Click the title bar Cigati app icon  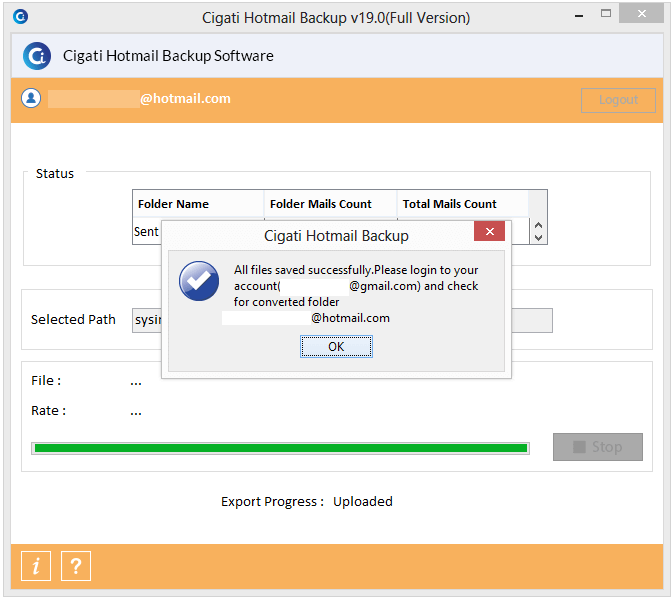(21, 17)
